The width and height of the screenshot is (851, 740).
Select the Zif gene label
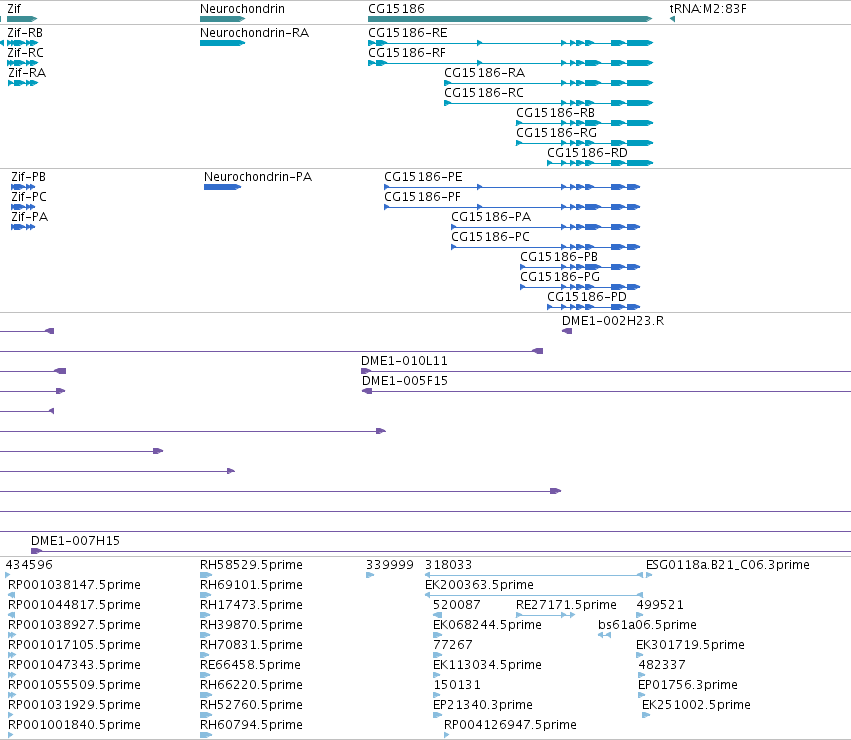click(14, 9)
